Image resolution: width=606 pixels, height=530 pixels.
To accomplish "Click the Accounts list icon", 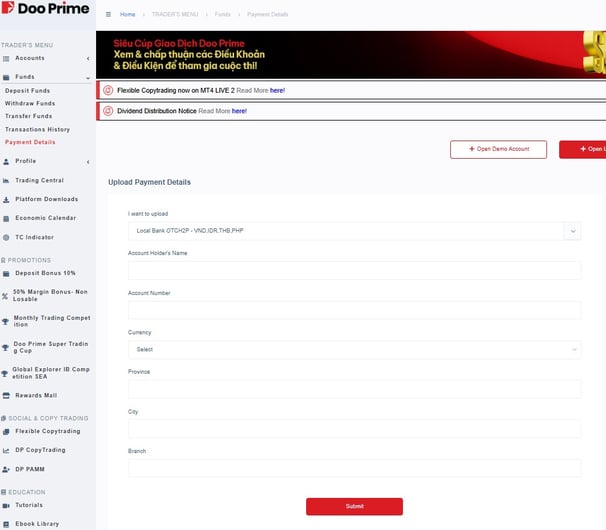I will [6, 59].
